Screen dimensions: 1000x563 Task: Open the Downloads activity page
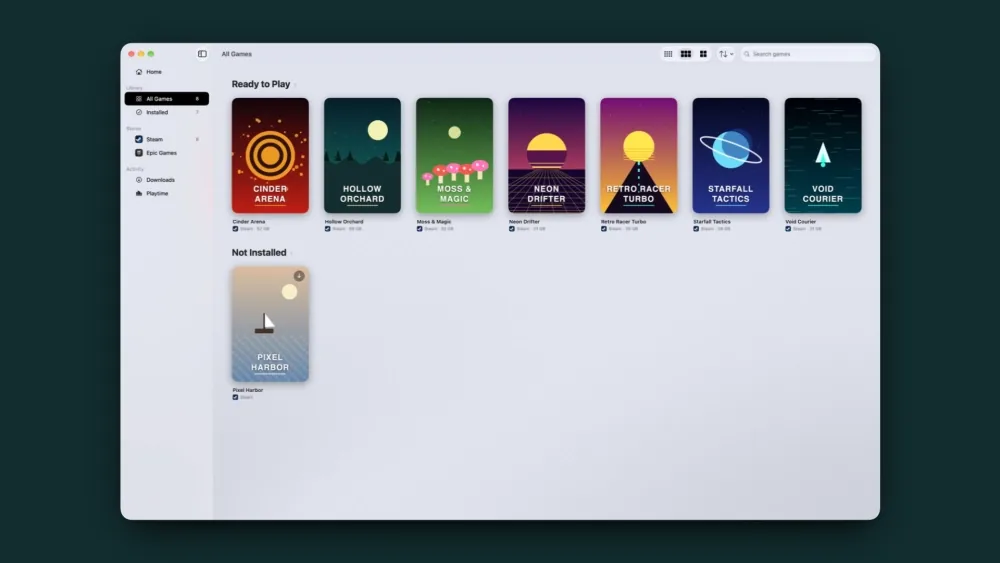coord(166,180)
